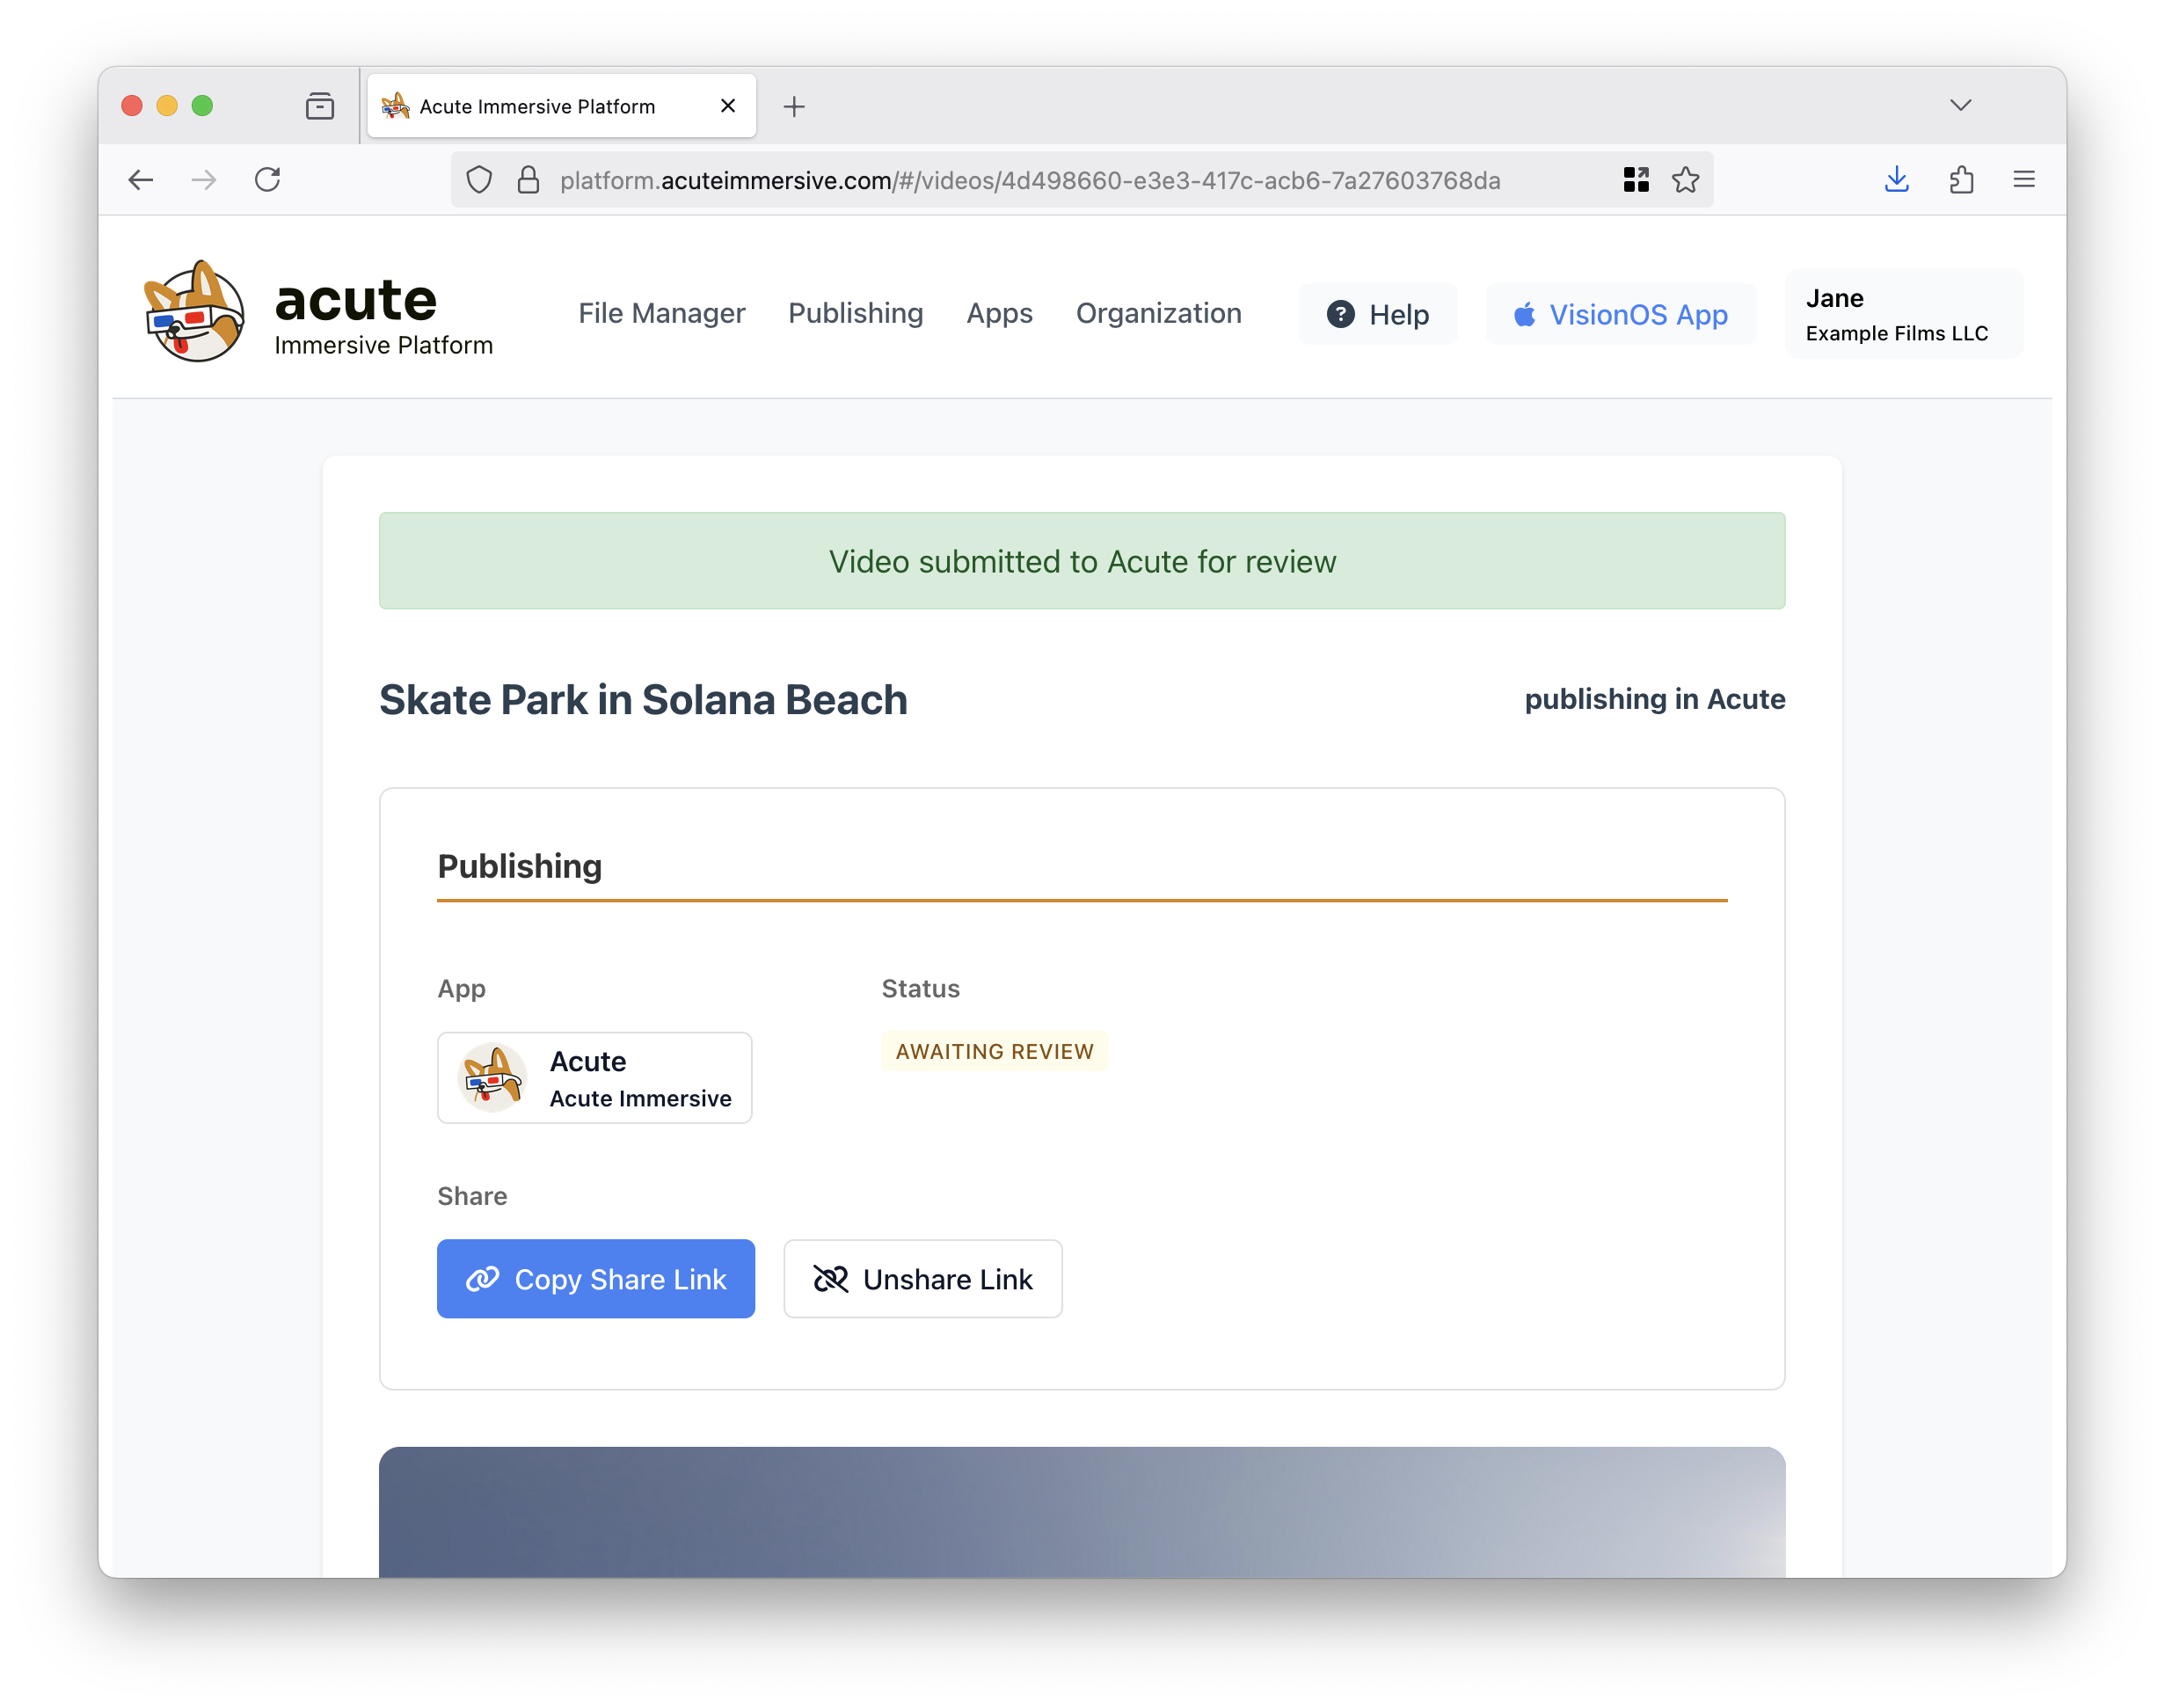Click the QR code icon in the address bar
Viewport: 2165px width, 1708px height.
(x=1636, y=180)
